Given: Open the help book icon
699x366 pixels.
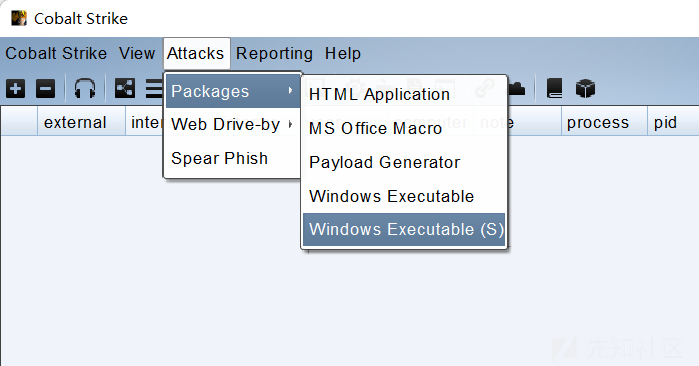Looking at the screenshot, I should [555, 88].
